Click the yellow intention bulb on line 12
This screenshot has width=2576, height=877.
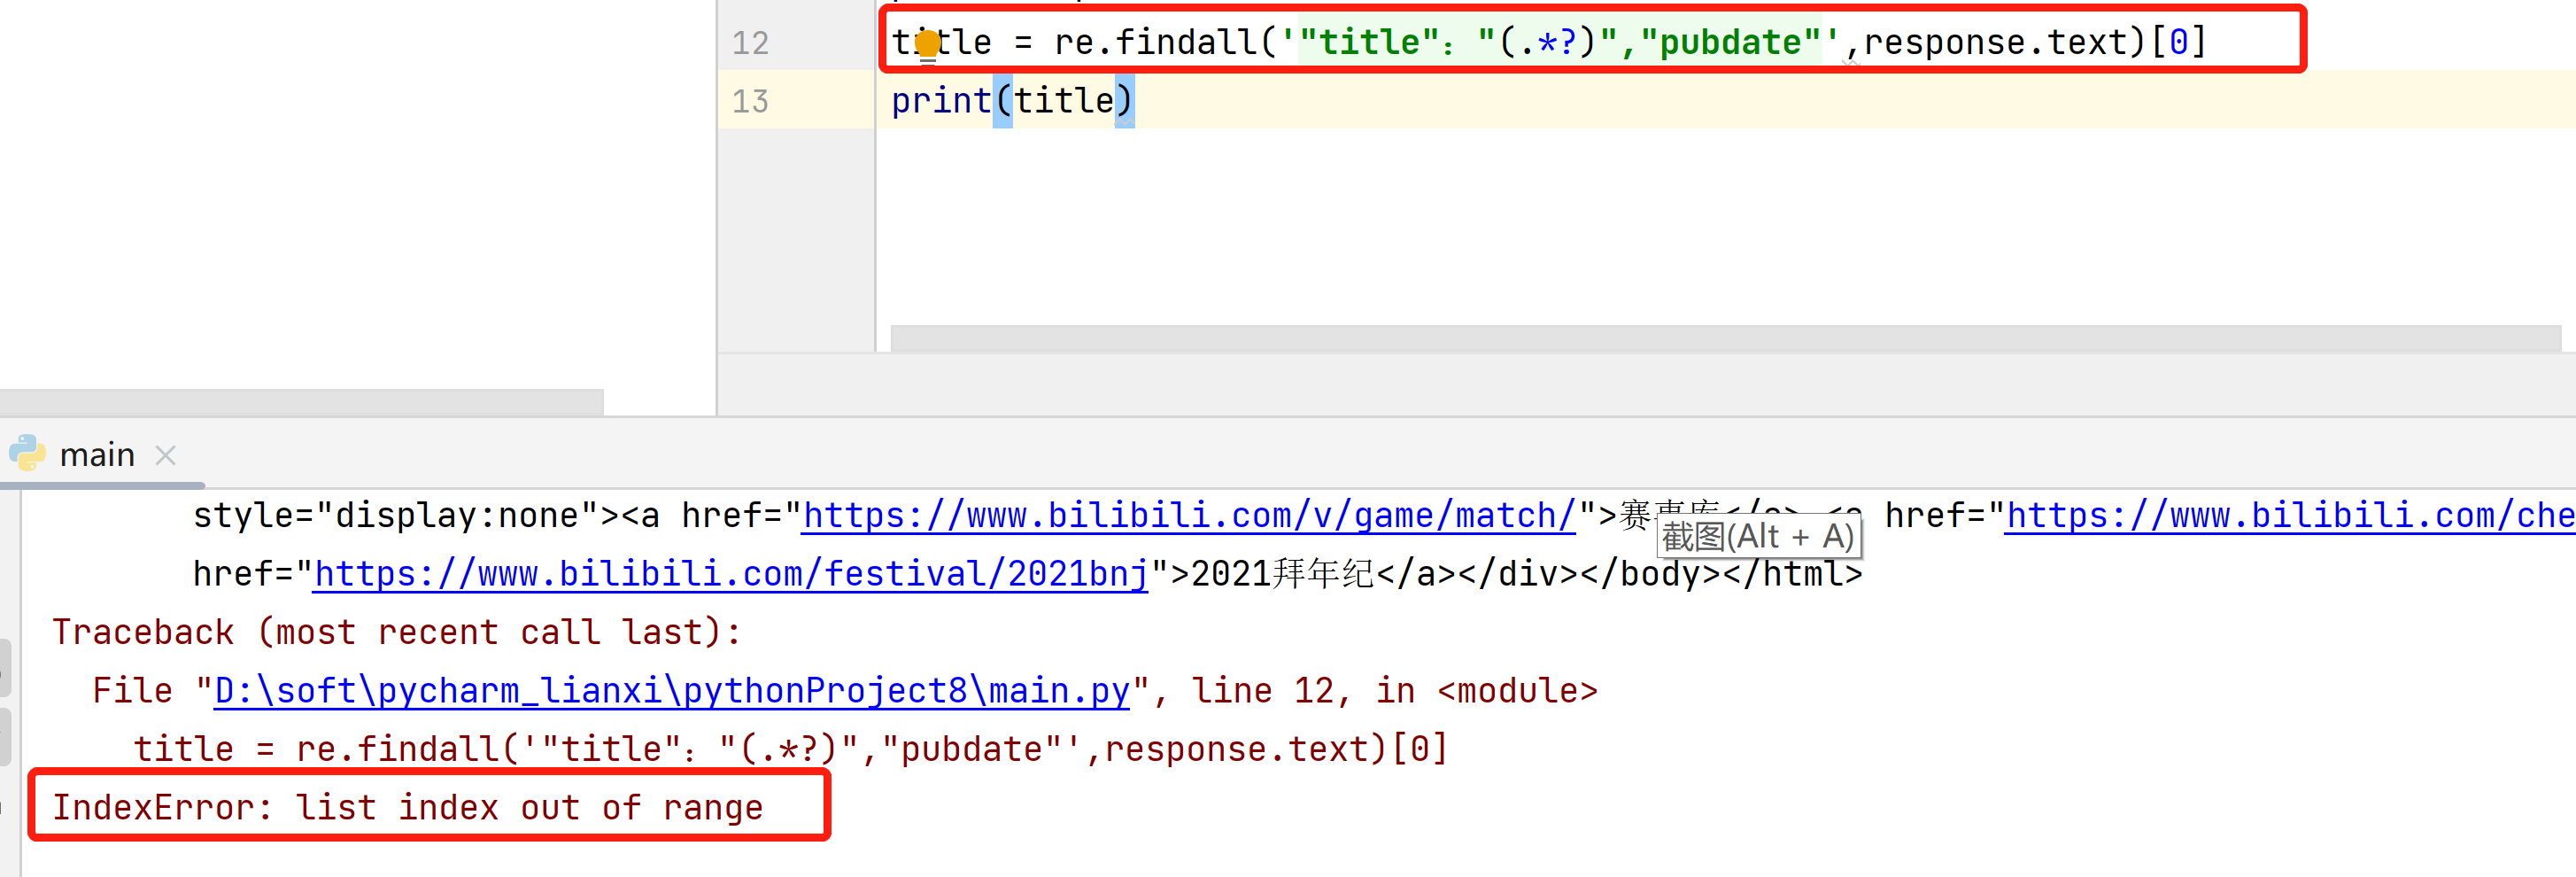[x=928, y=43]
